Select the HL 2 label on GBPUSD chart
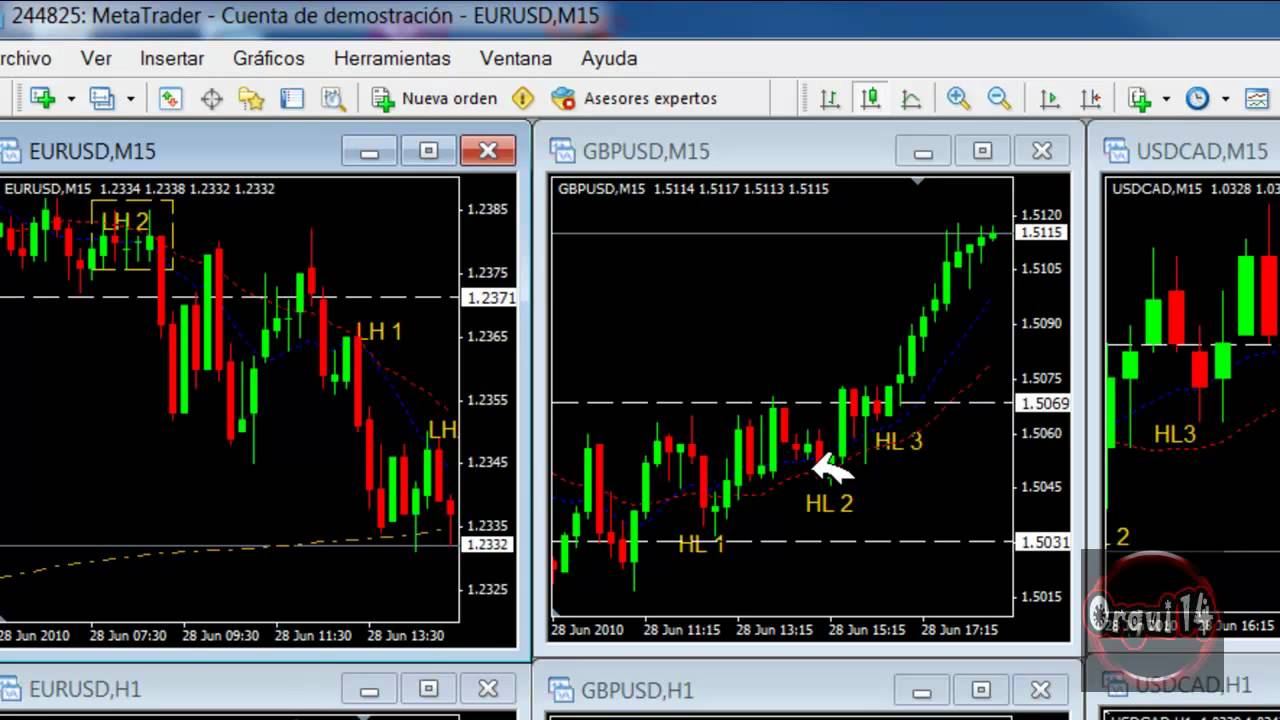 pyautogui.click(x=829, y=504)
